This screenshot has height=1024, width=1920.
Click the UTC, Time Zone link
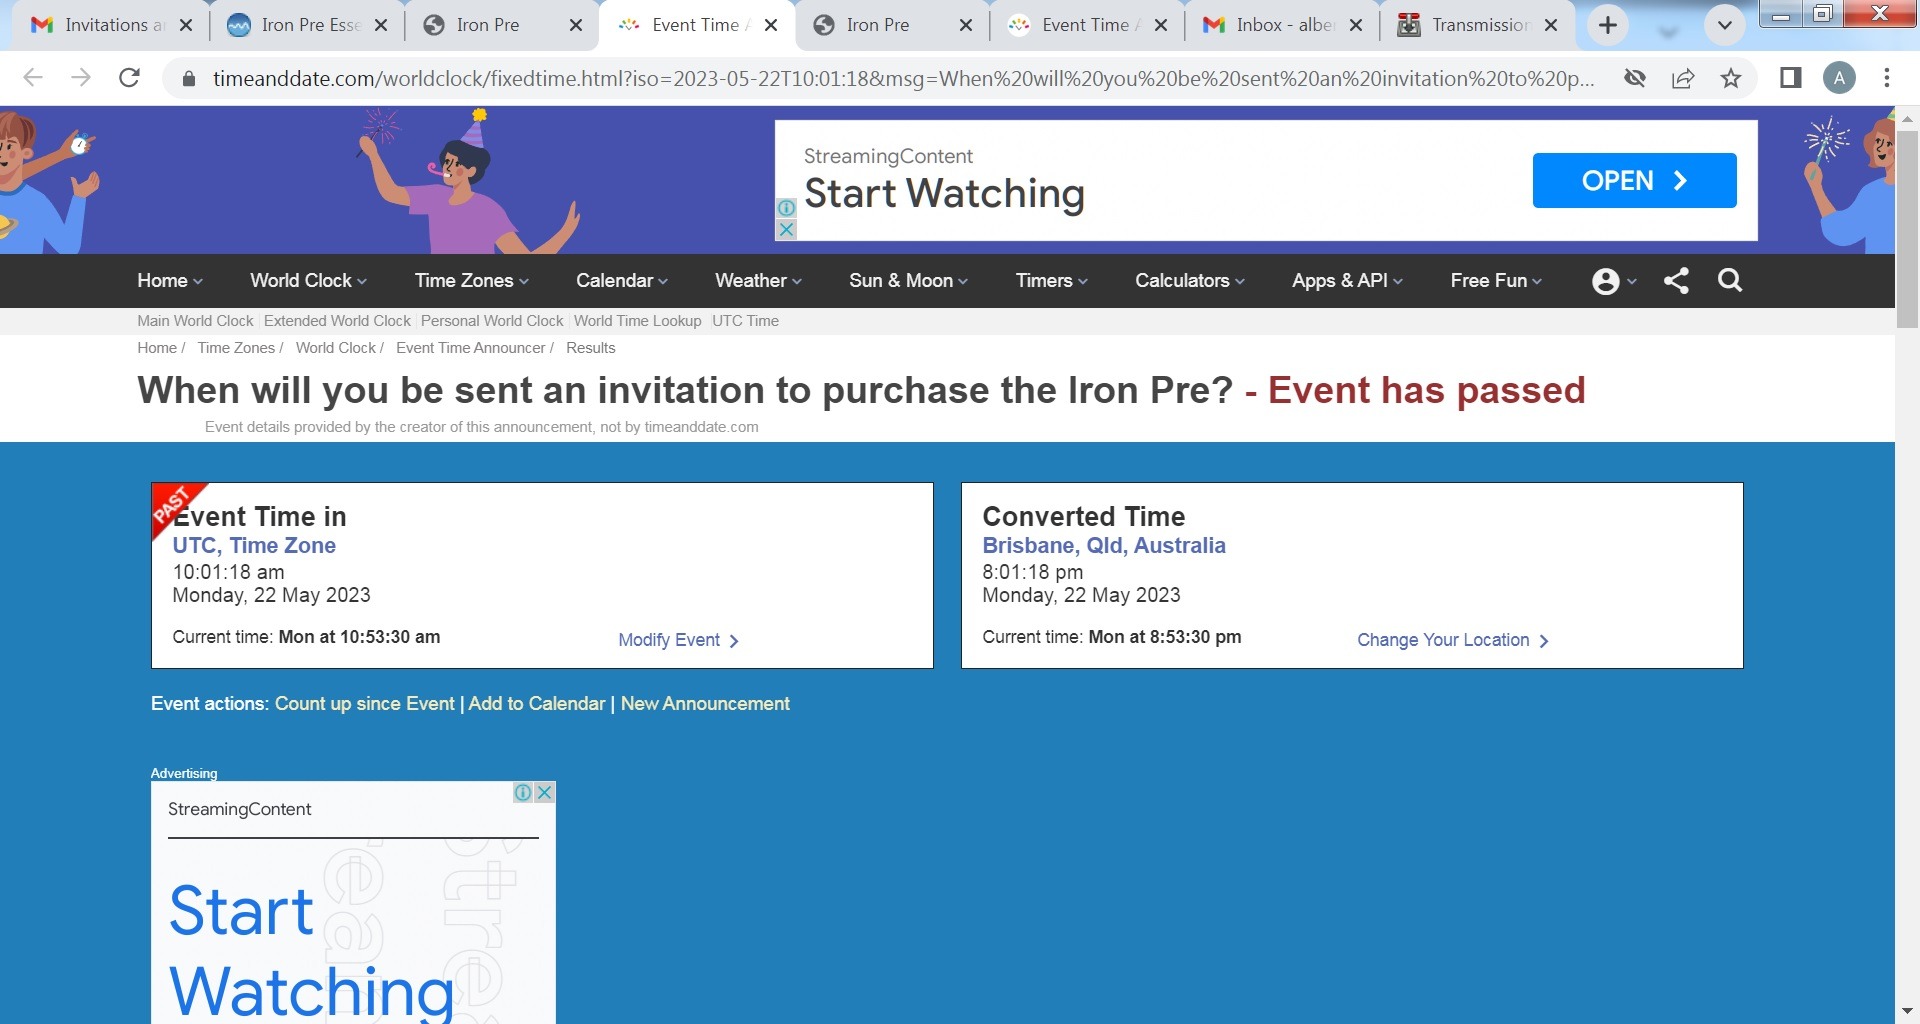coord(254,546)
